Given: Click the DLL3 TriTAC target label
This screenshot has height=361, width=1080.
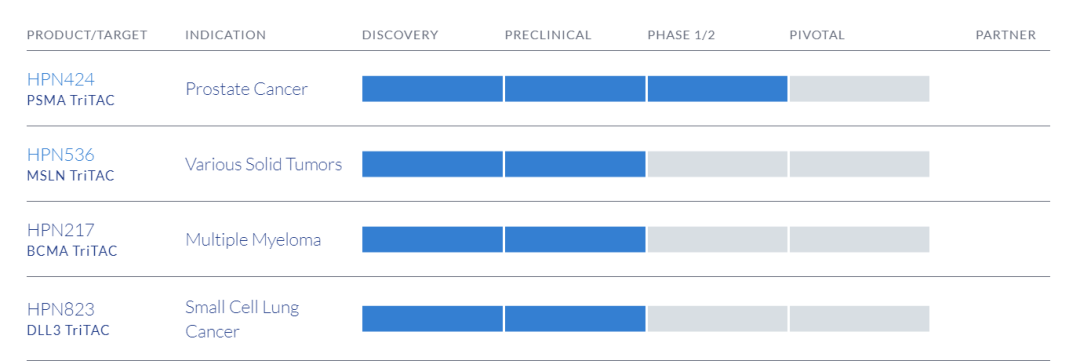Looking at the screenshot, I should click(68, 330).
